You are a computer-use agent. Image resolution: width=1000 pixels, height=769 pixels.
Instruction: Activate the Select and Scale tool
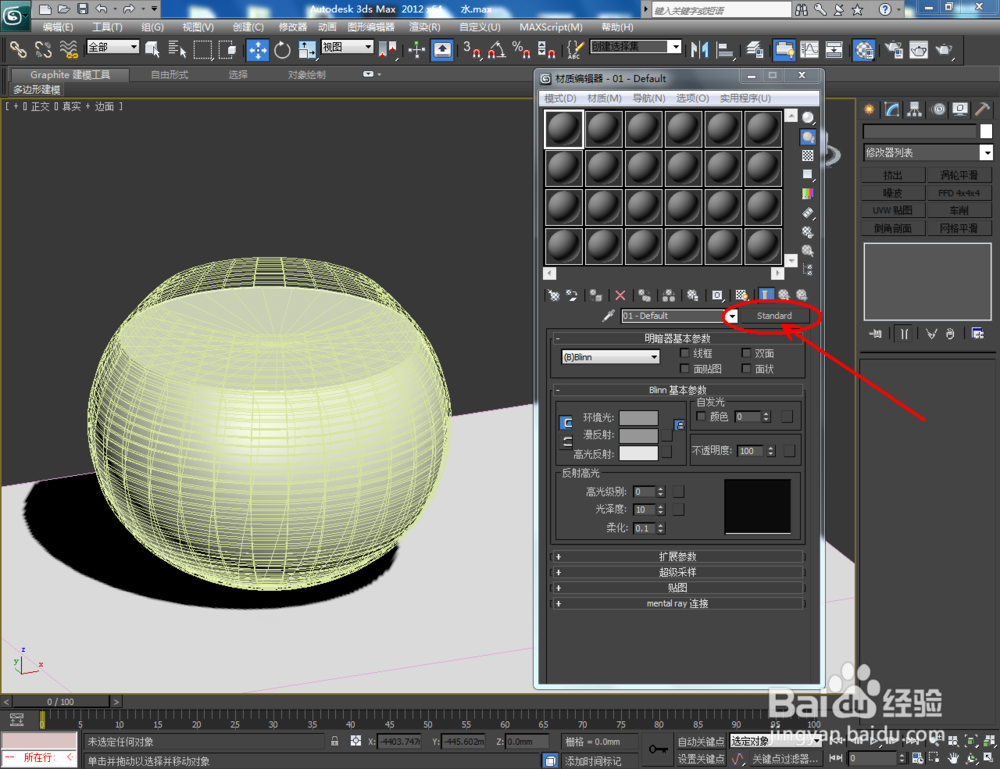pyautogui.click(x=307, y=50)
